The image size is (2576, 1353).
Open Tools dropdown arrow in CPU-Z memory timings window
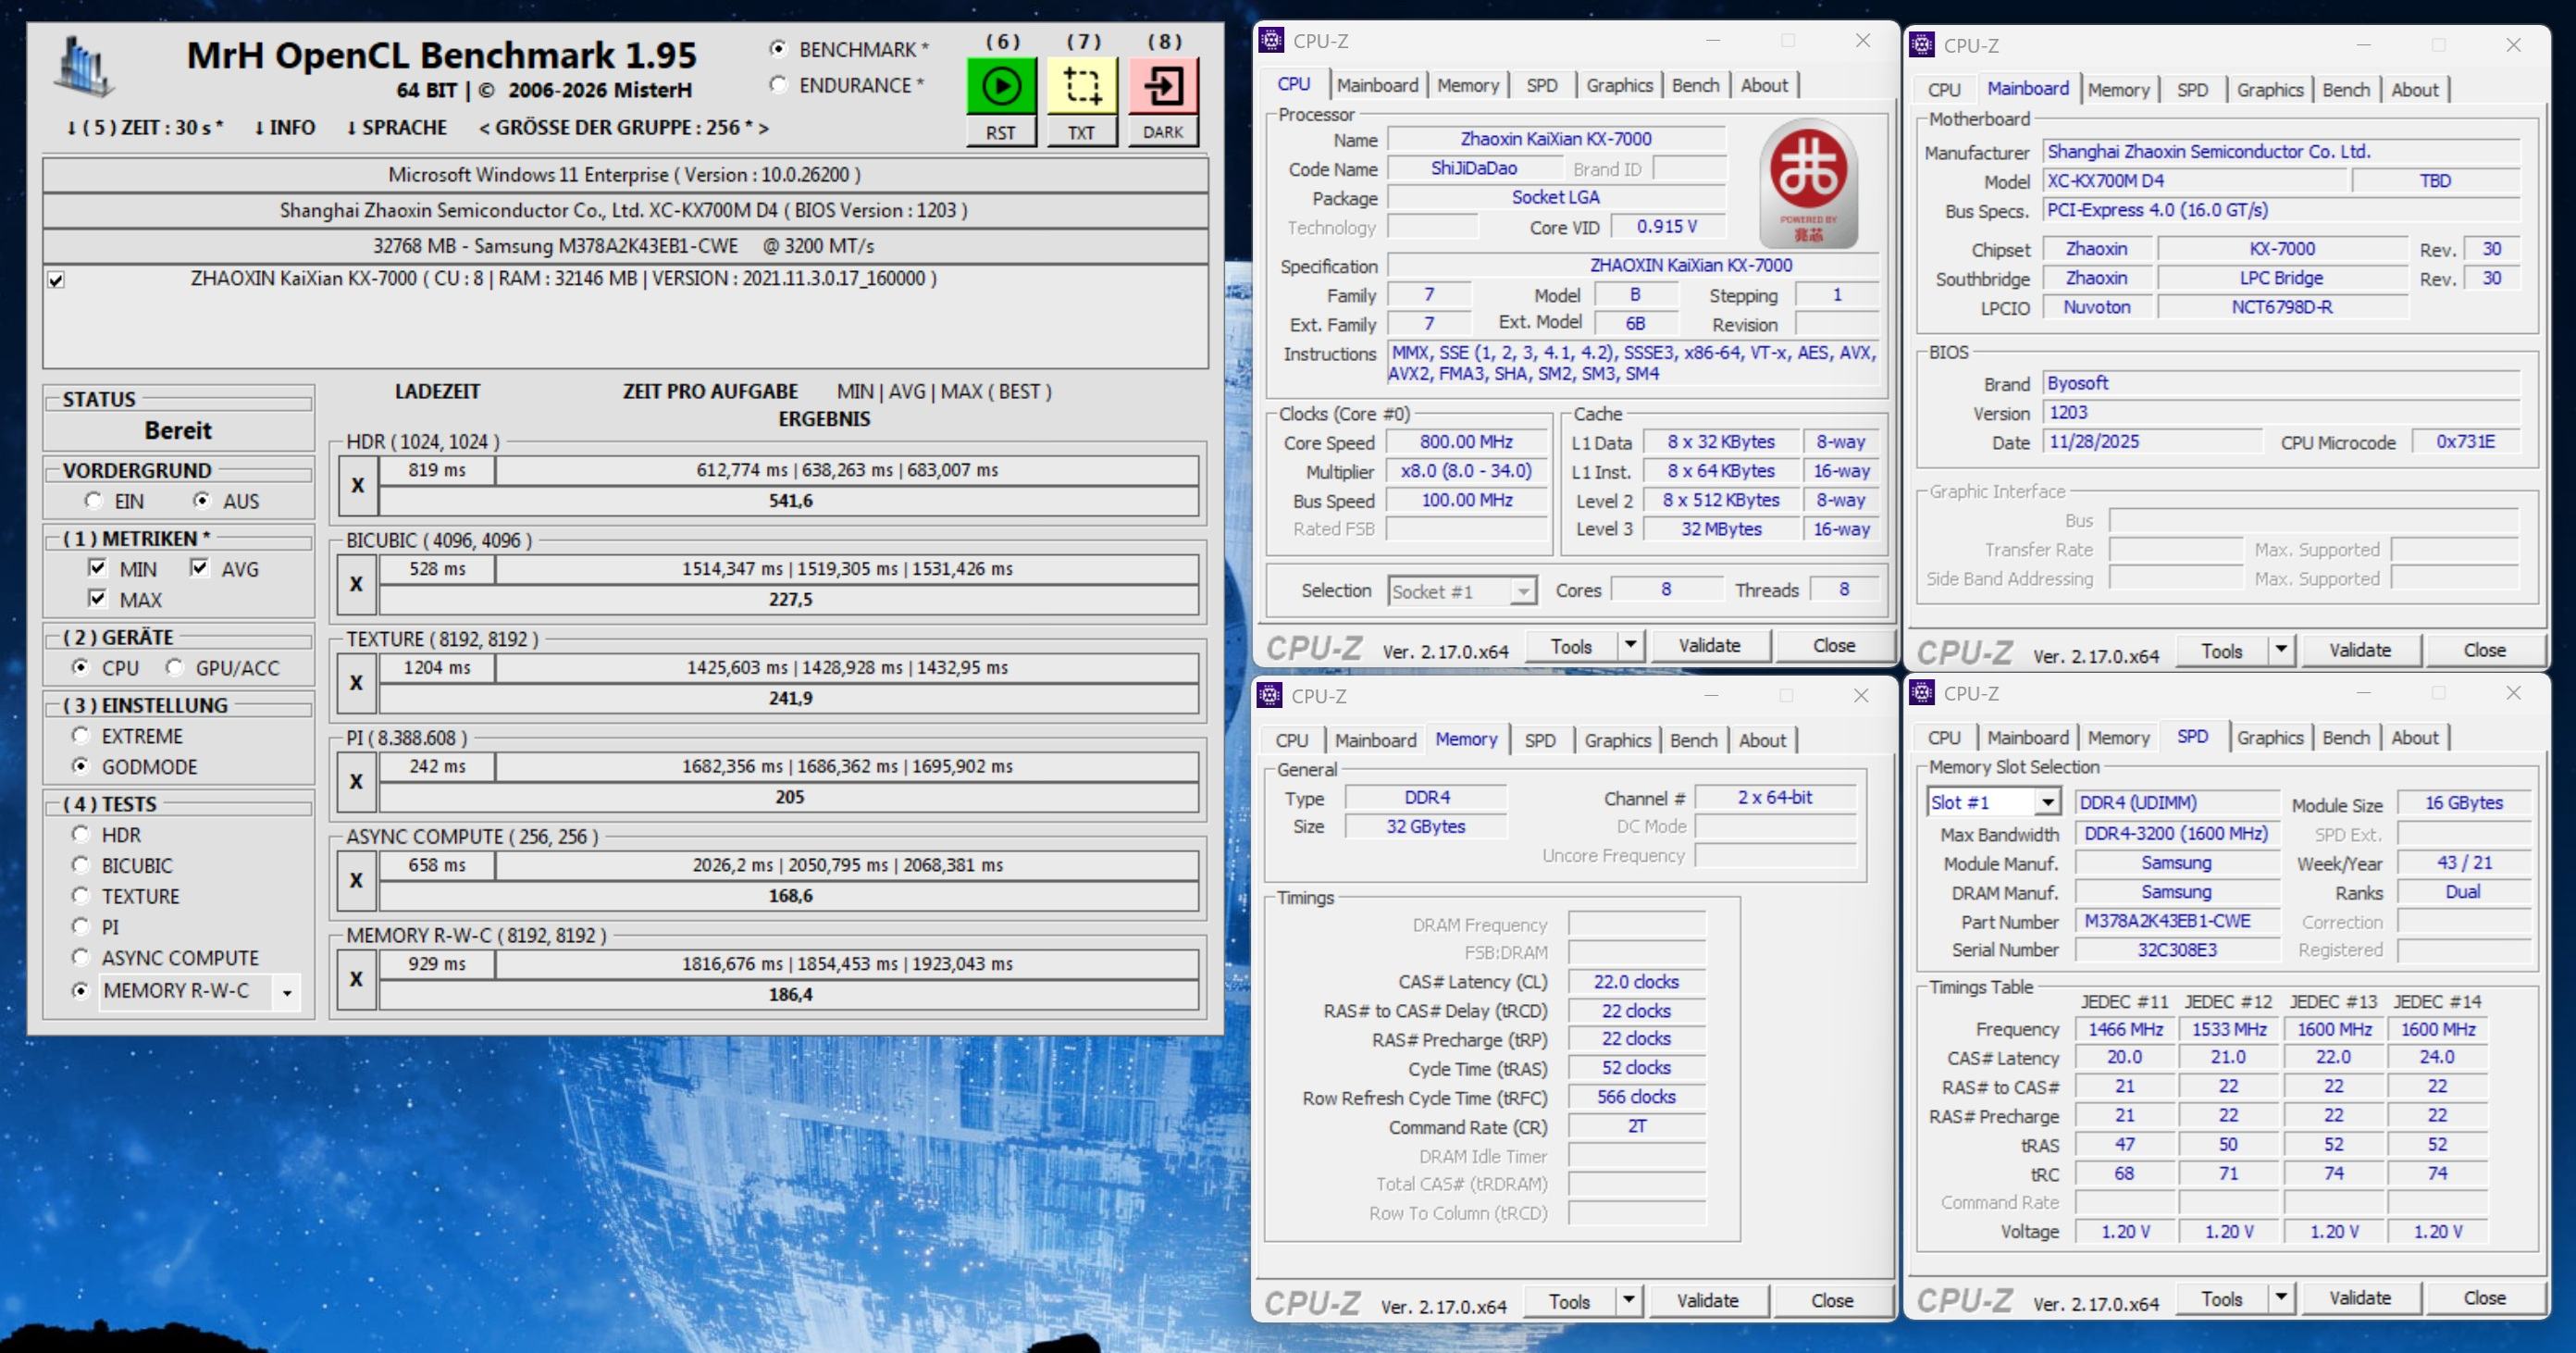pos(1628,1301)
